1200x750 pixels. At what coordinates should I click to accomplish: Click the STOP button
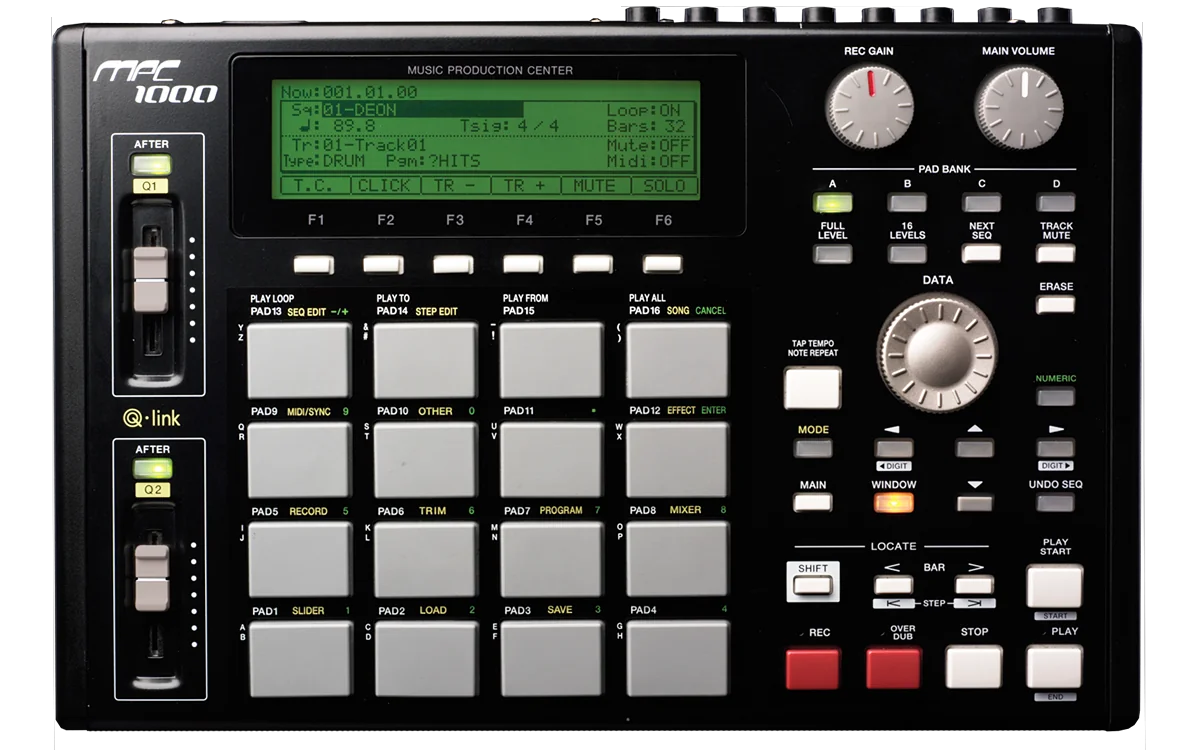pos(974,667)
